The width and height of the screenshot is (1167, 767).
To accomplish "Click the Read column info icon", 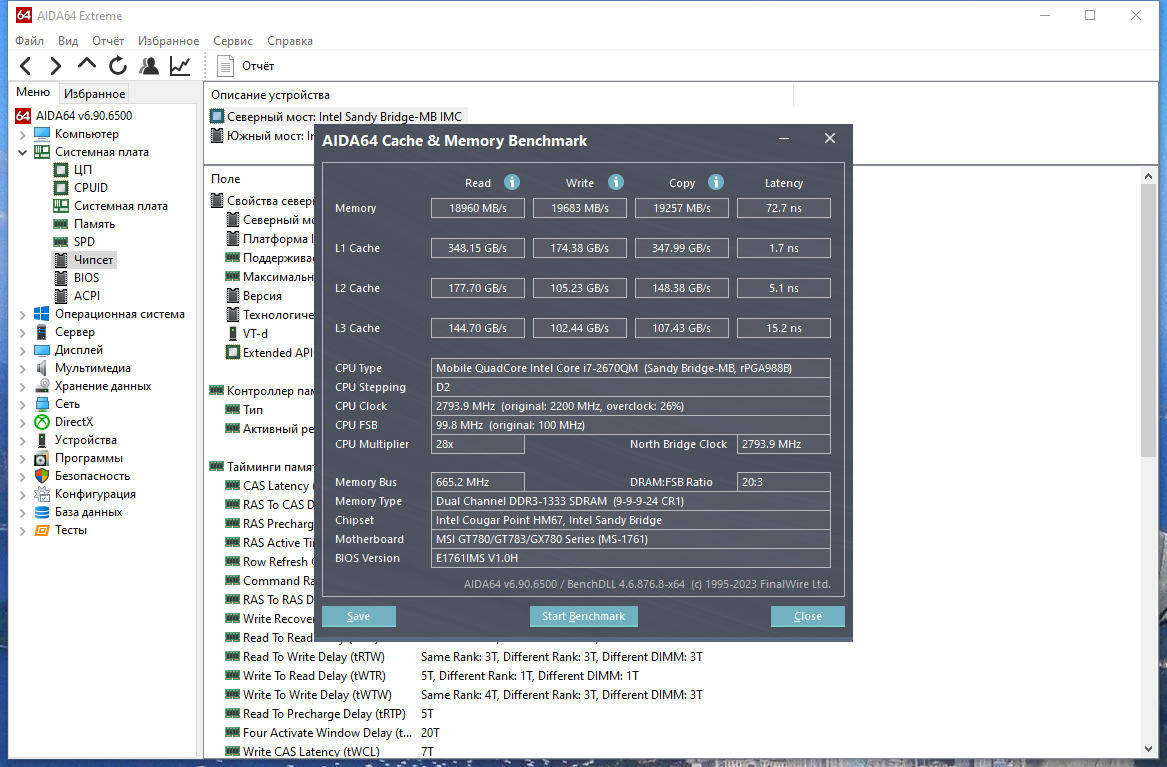I will tap(512, 182).
